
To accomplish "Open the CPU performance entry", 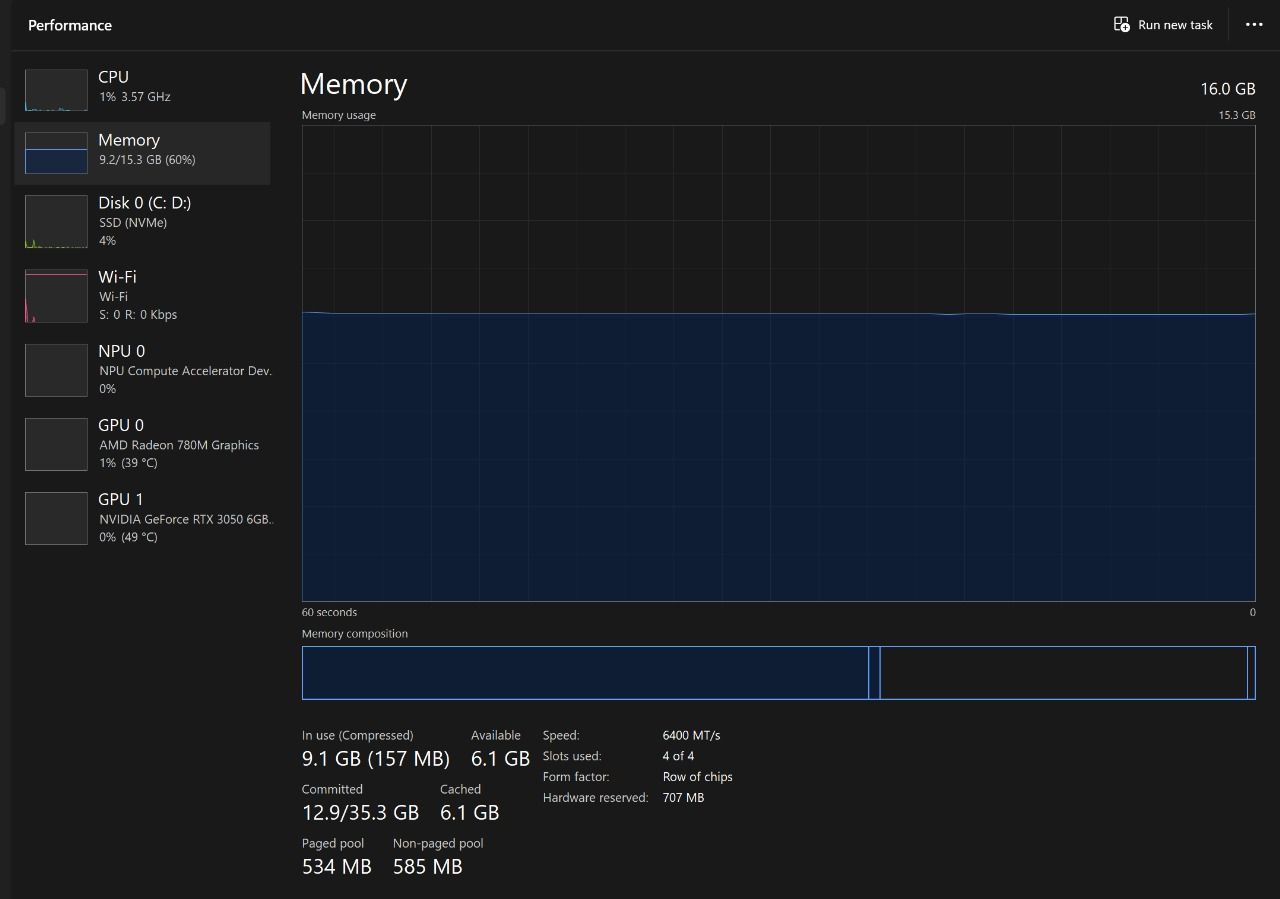I will 142,88.
